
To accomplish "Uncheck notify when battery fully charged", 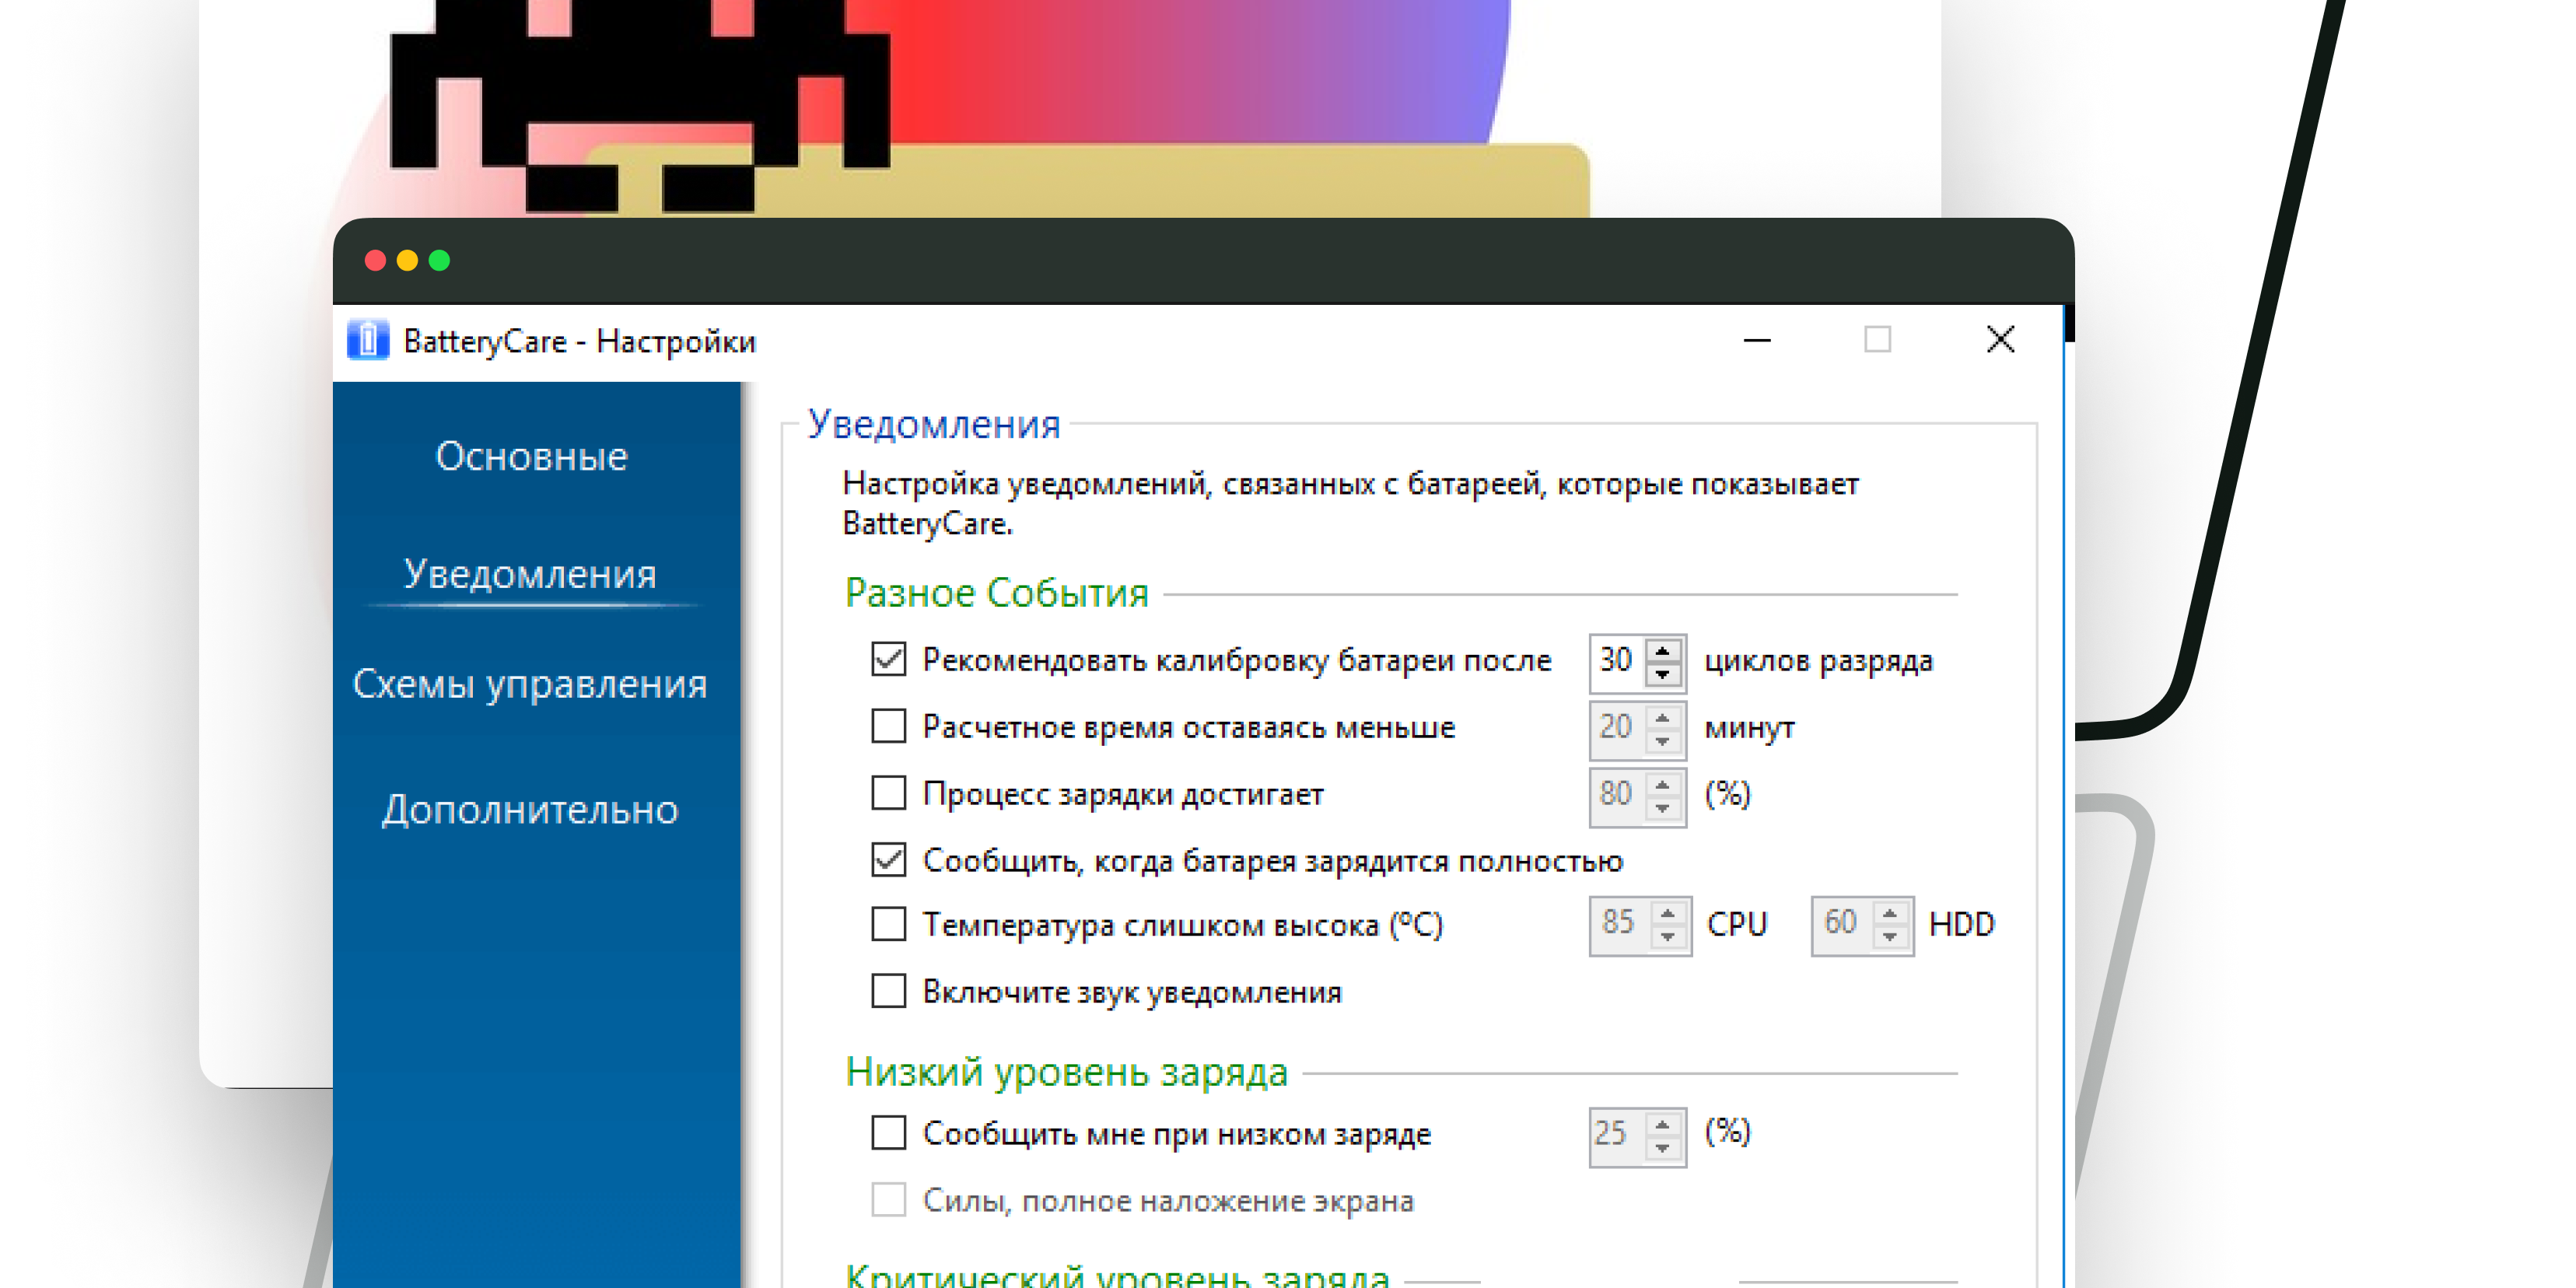I will tap(888, 860).
